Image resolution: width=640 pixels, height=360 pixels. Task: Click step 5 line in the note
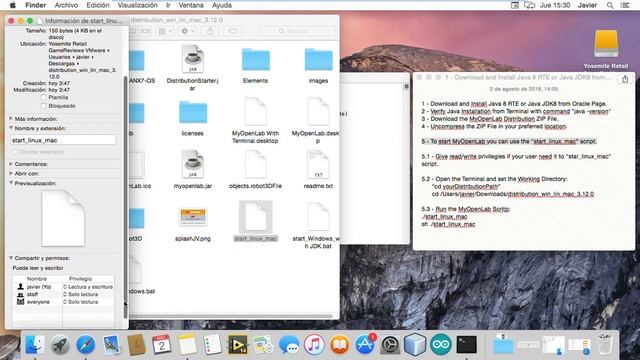[x=509, y=141]
